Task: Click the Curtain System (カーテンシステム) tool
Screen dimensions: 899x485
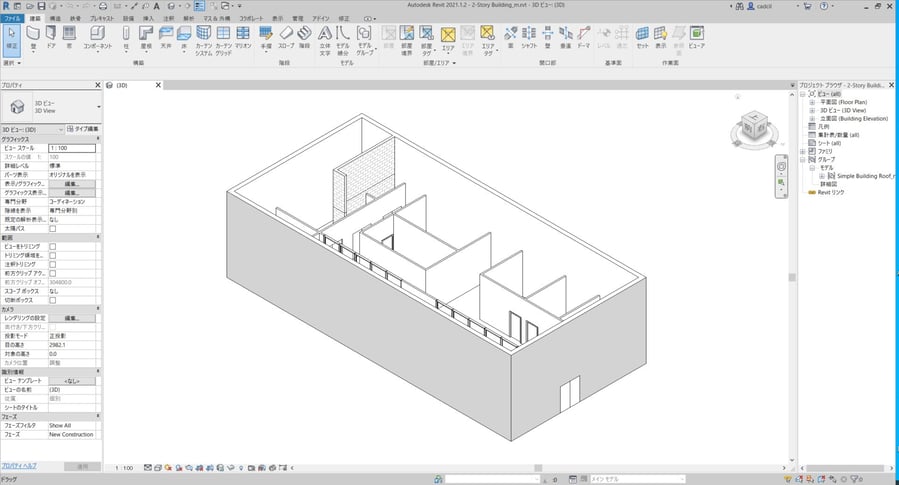Action: tap(204, 40)
